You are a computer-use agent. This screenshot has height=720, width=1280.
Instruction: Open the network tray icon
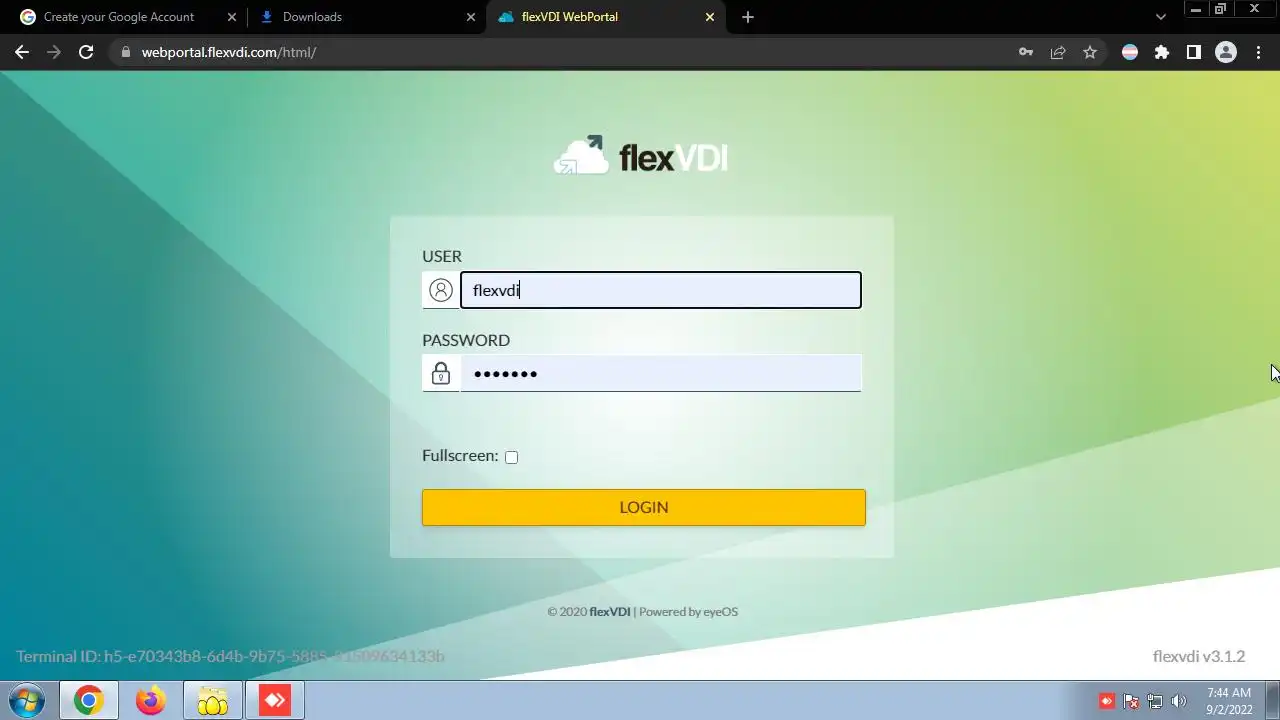1155,701
